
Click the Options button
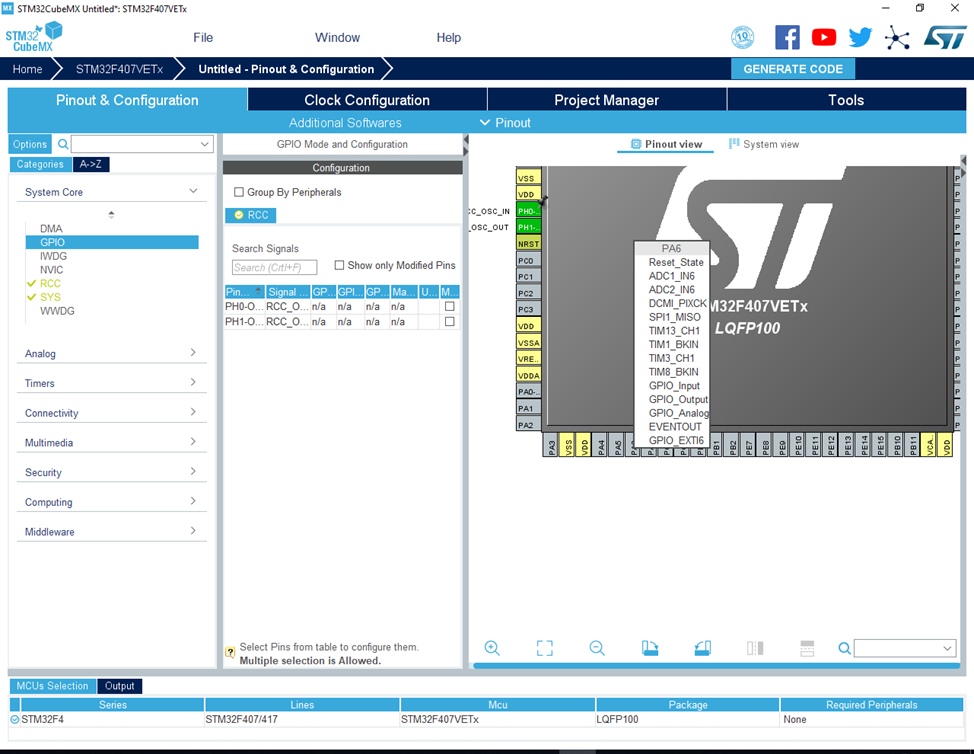(x=30, y=144)
